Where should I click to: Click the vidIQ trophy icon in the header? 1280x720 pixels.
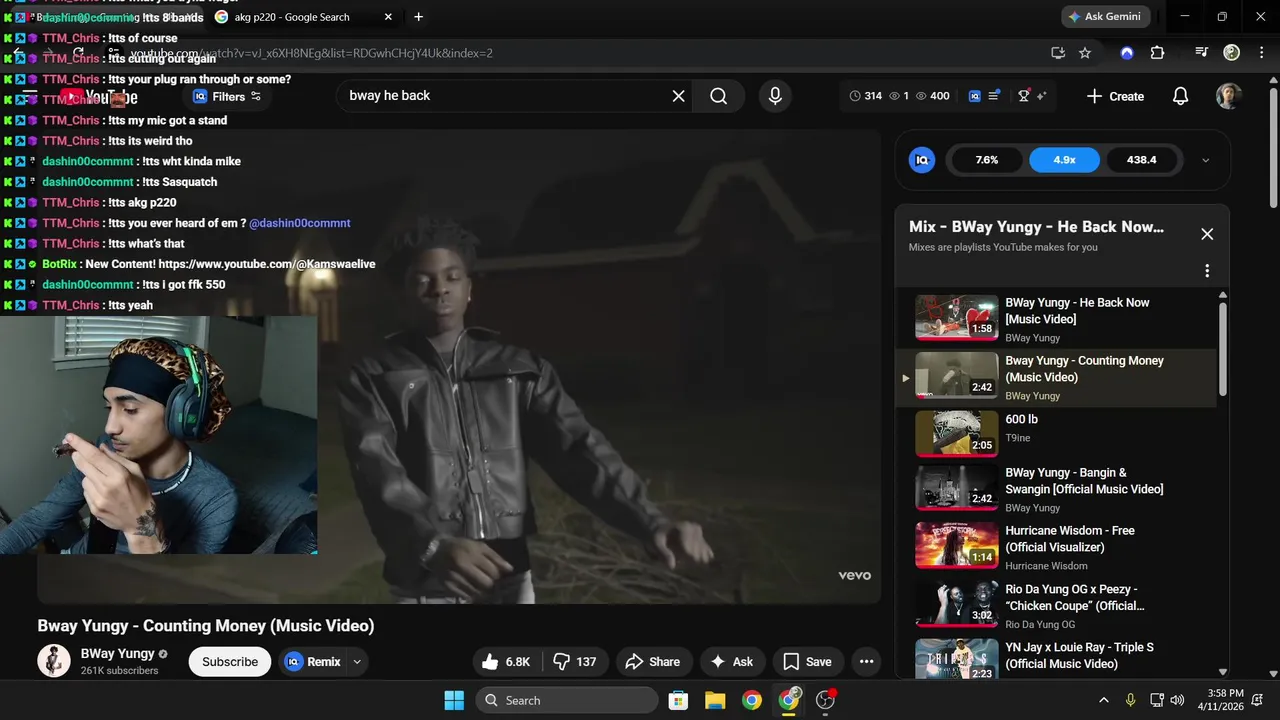point(1024,96)
